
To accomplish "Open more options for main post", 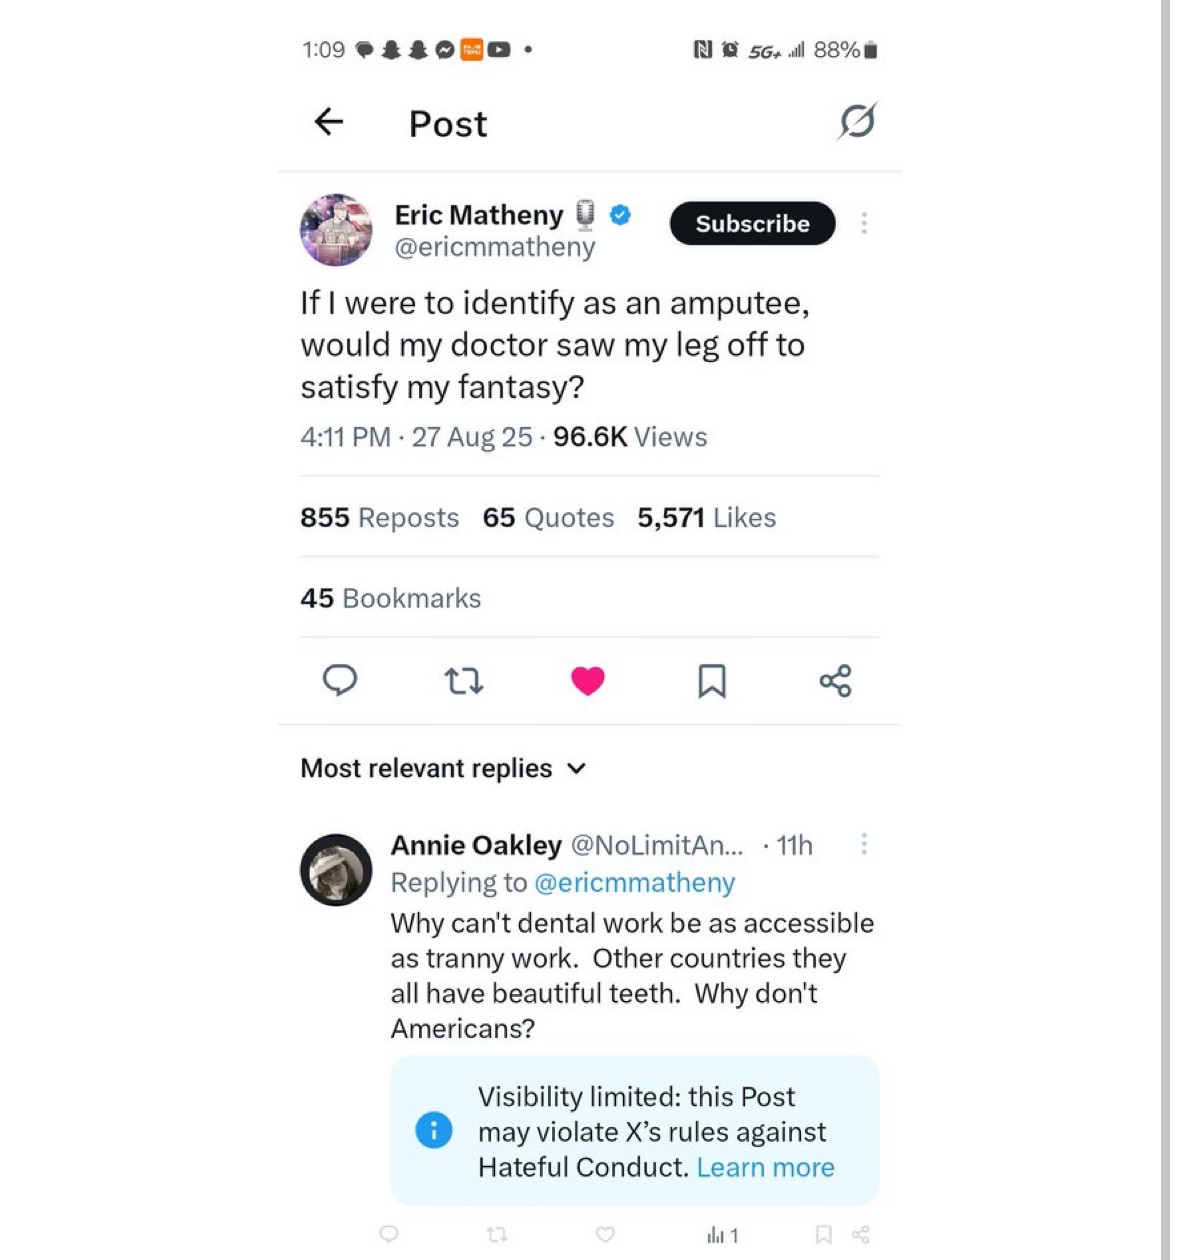I will (864, 223).
